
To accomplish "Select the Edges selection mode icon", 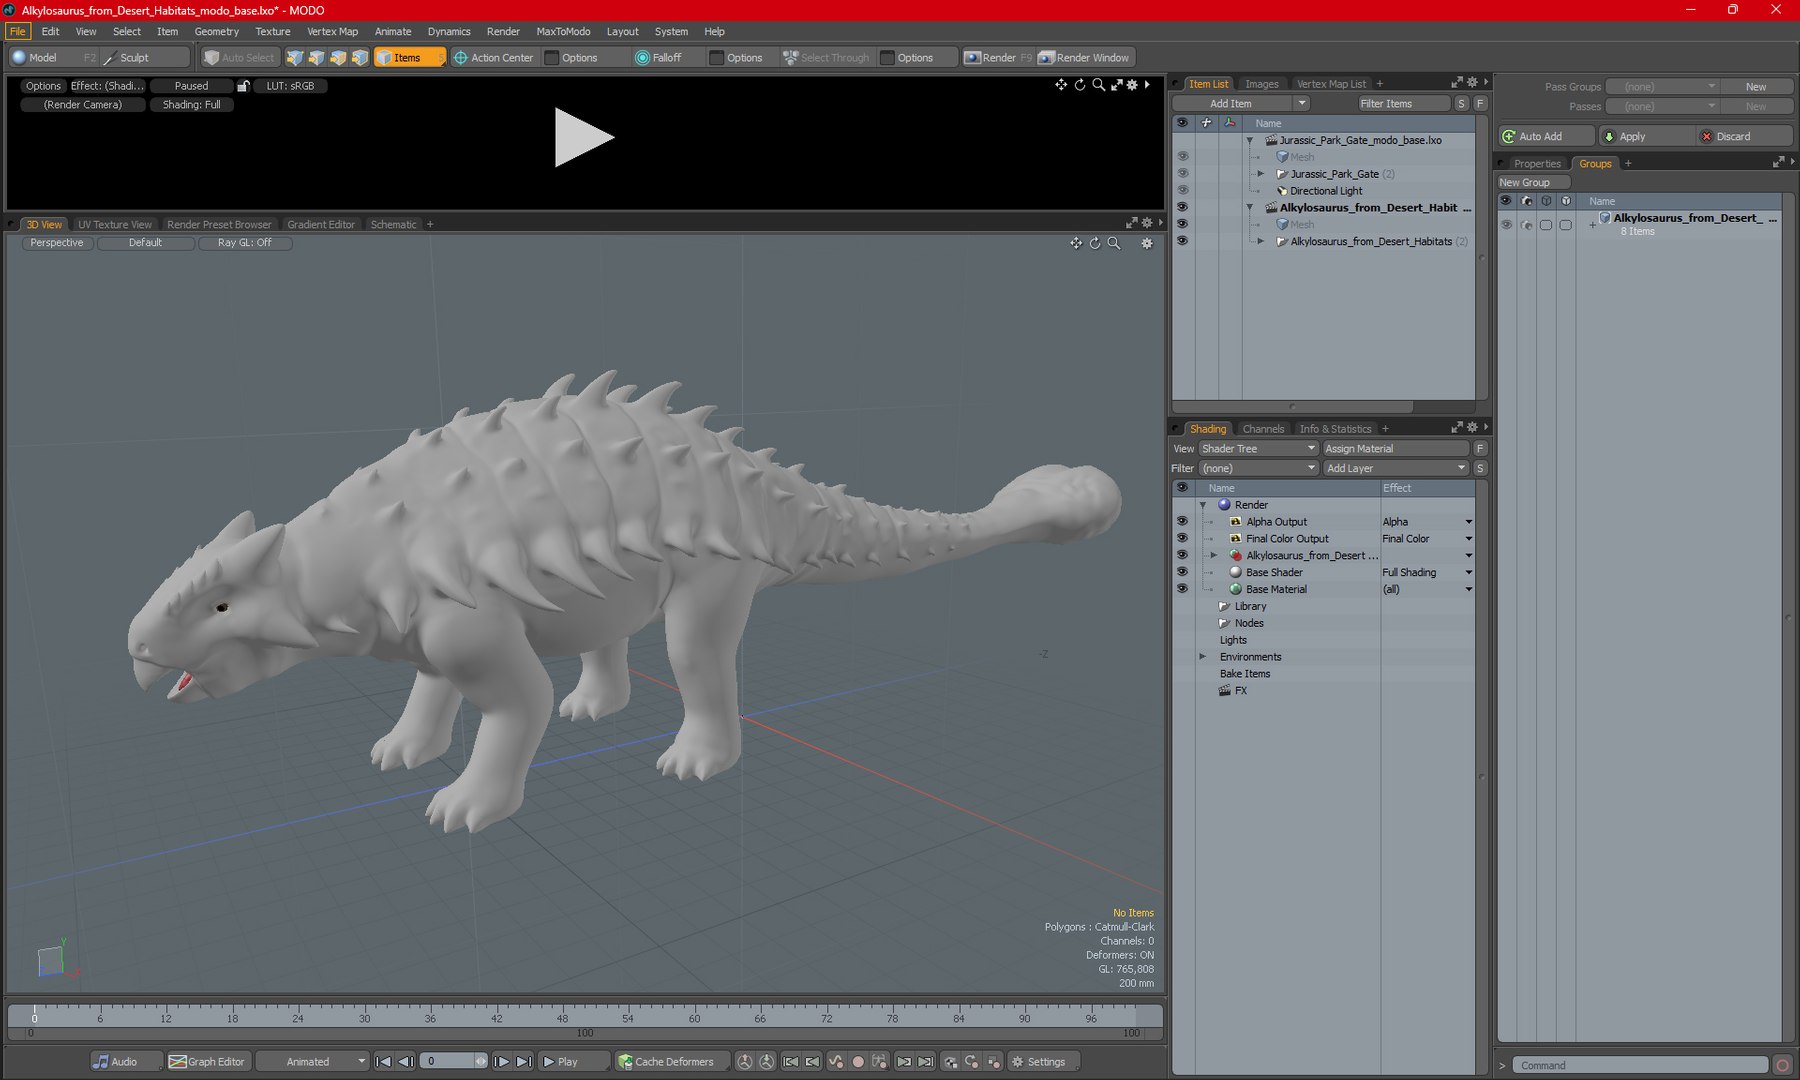I will click(316, 58).
